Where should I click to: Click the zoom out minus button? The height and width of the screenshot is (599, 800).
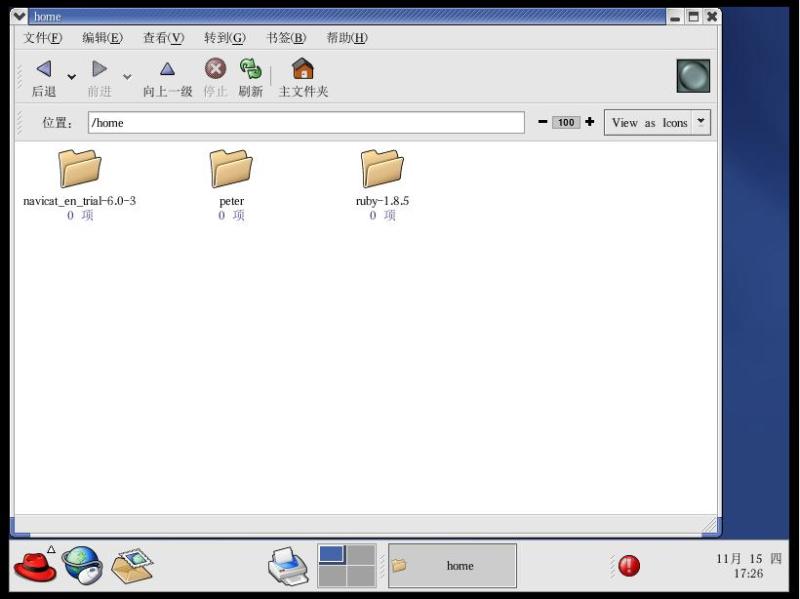[543, 122]
